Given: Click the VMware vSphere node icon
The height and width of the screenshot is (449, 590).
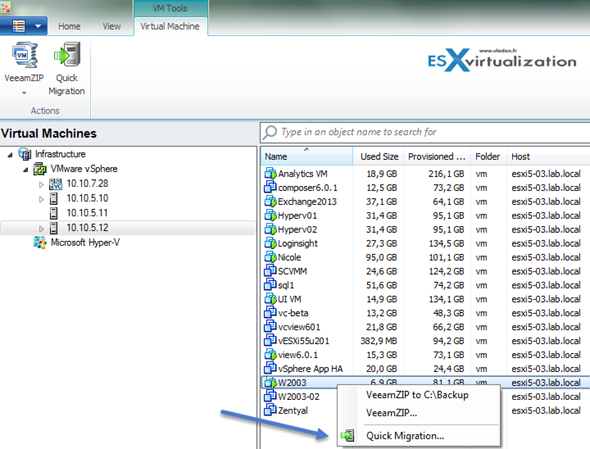Looking at the screenshot, I should pos(40,169).
